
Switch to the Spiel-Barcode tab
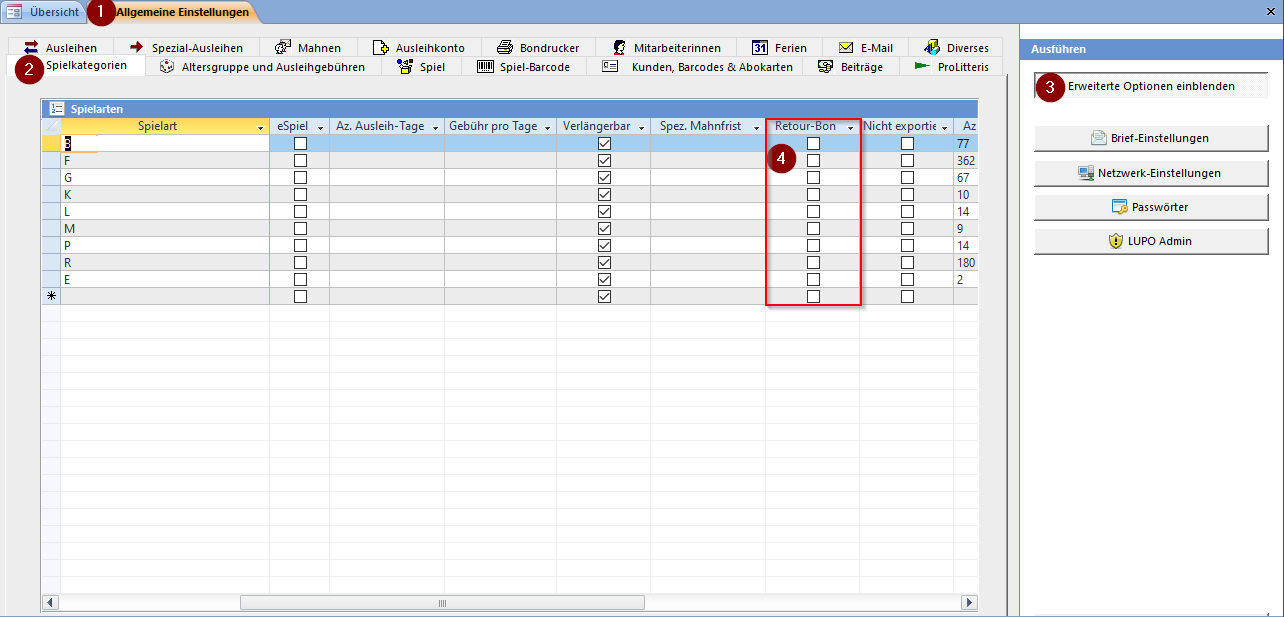pyautogui.click(x=523, y=67)
